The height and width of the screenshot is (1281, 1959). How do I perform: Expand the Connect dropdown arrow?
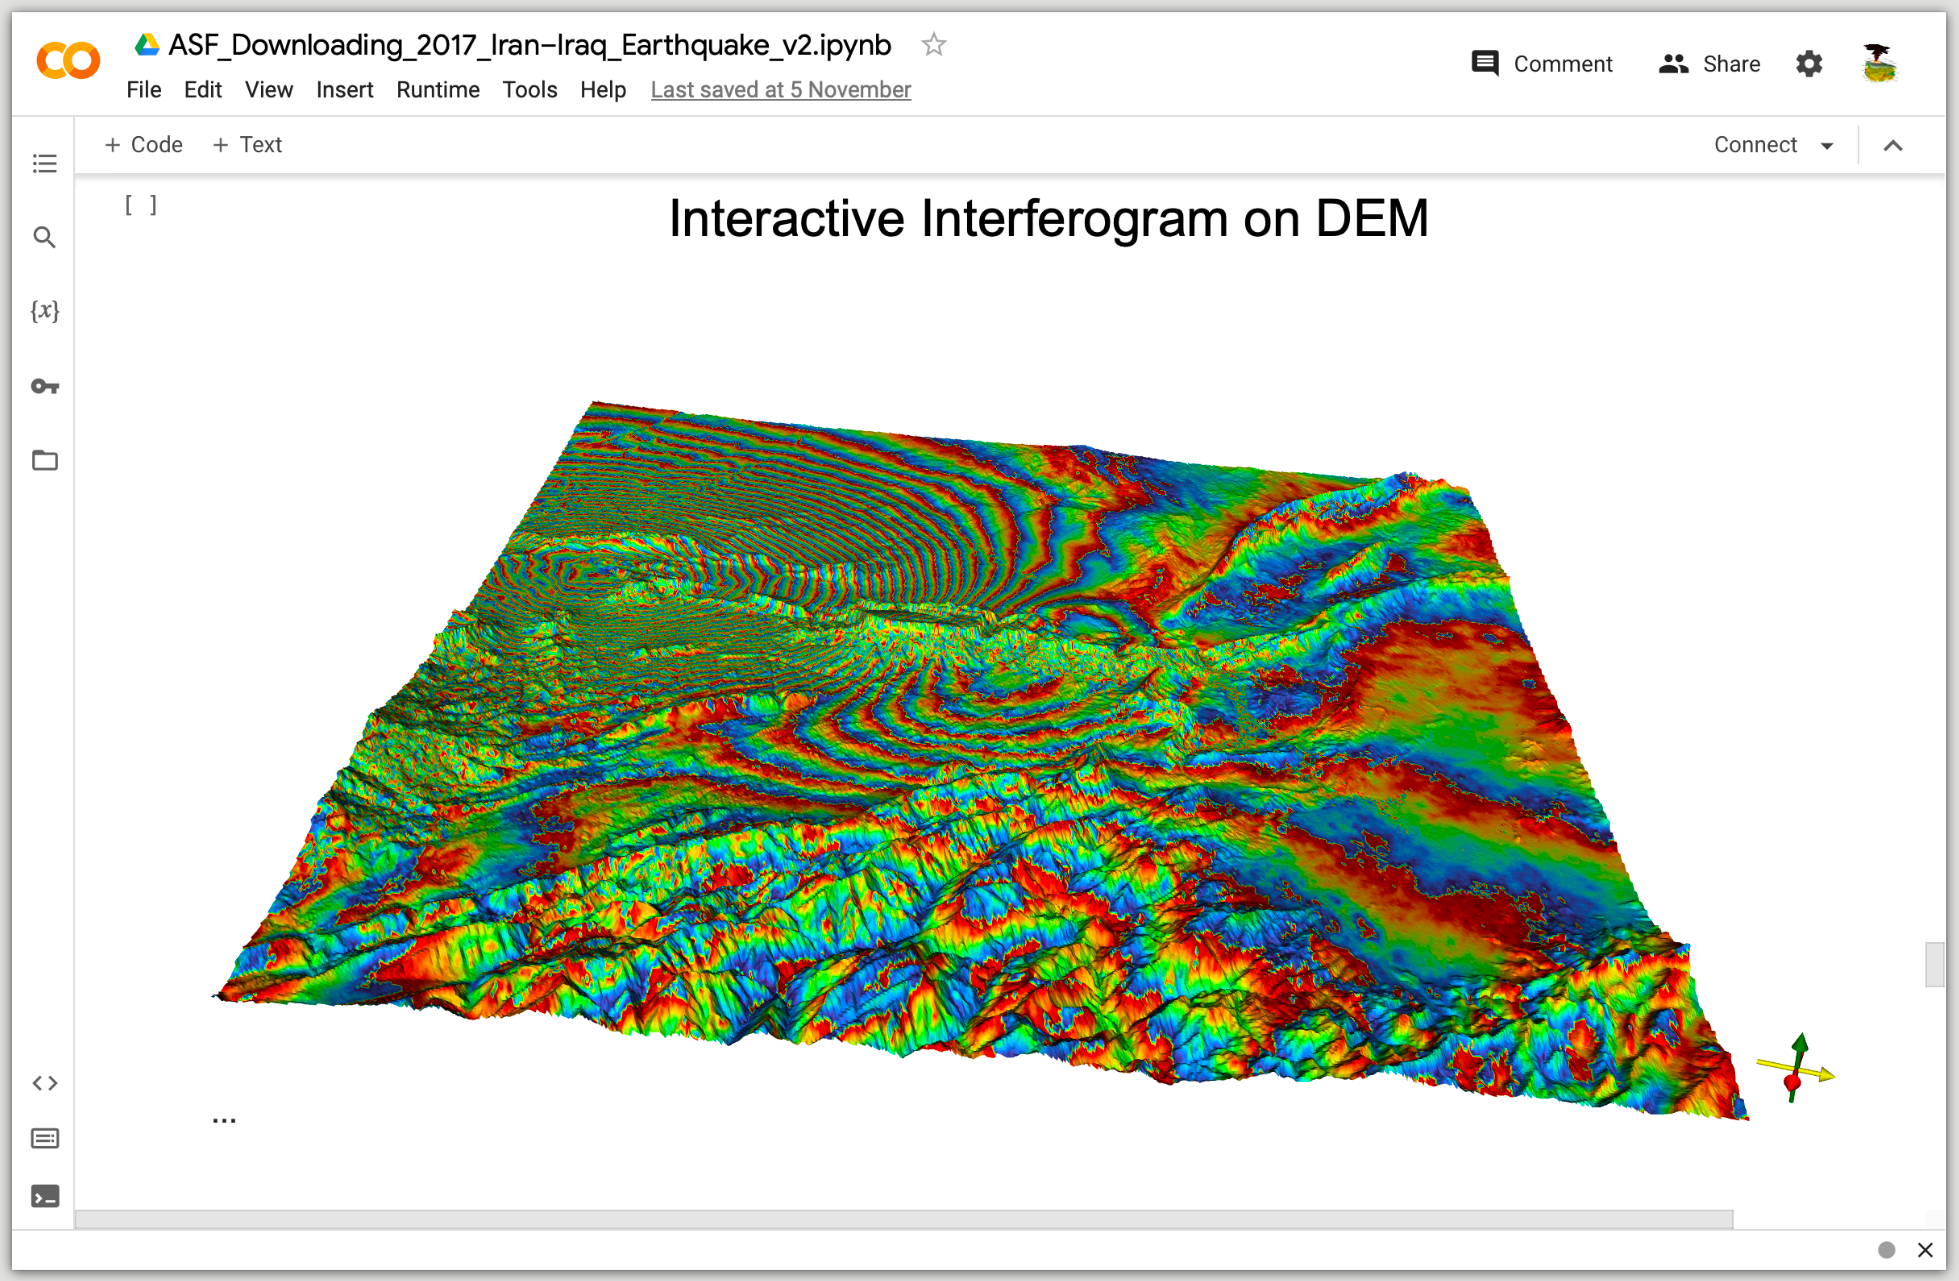tap(1827, 146)
